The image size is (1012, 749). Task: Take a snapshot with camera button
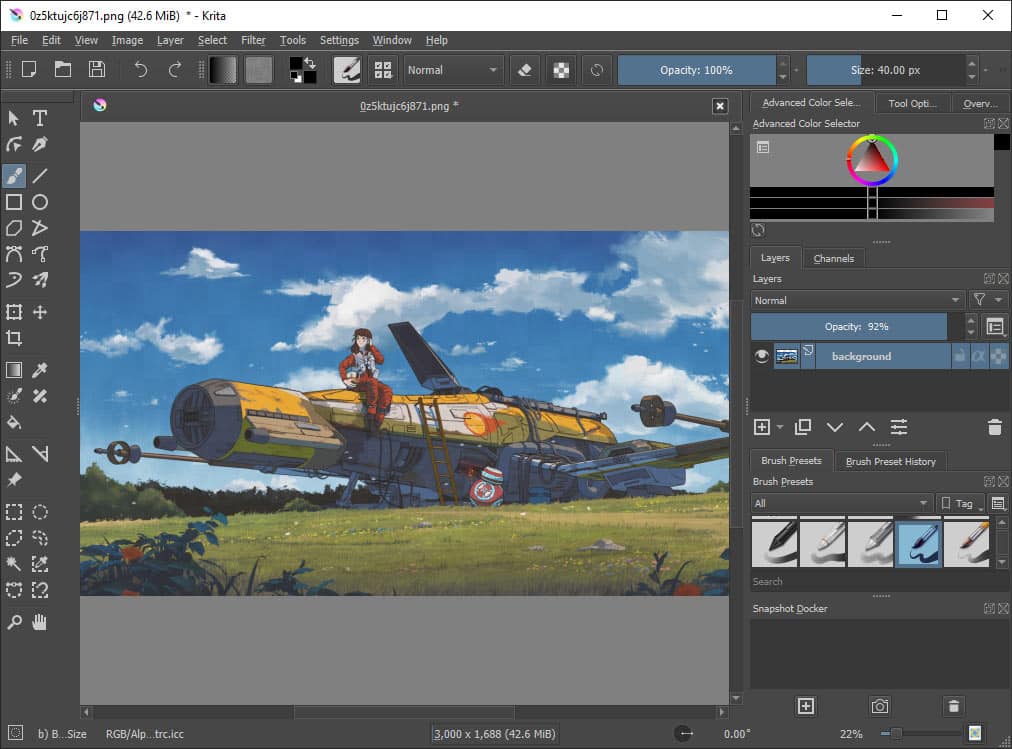[880, 706]
